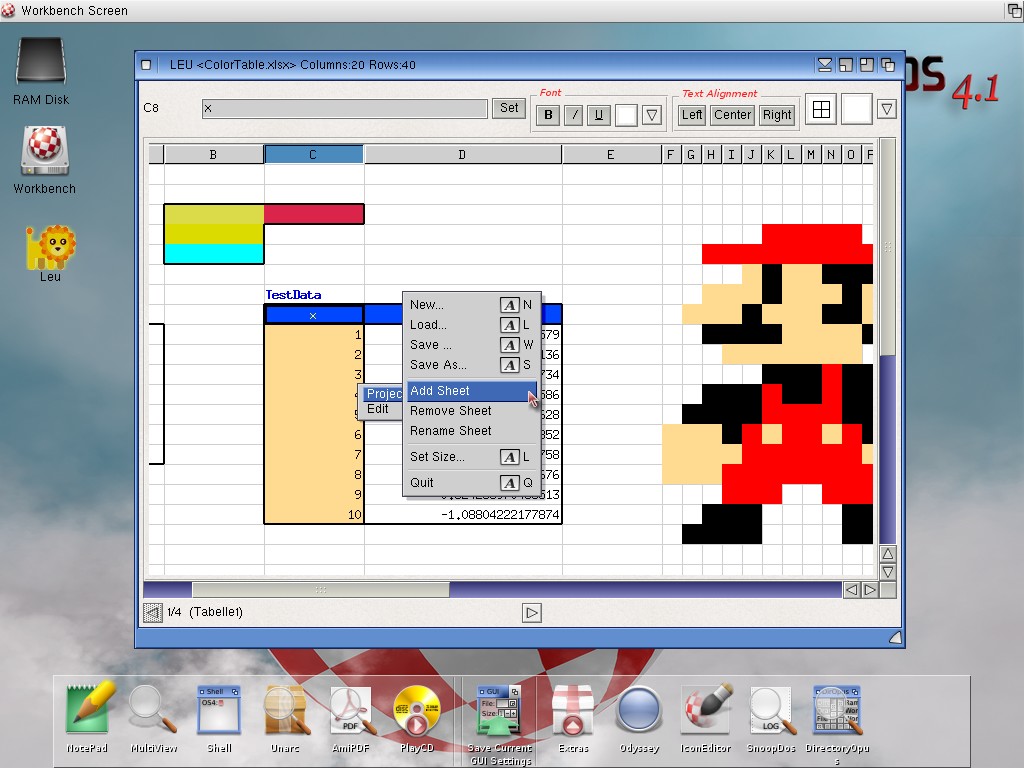Screen dimensions: 1024x768
Task: Click the font color swatch
Action: coord(626,115)
